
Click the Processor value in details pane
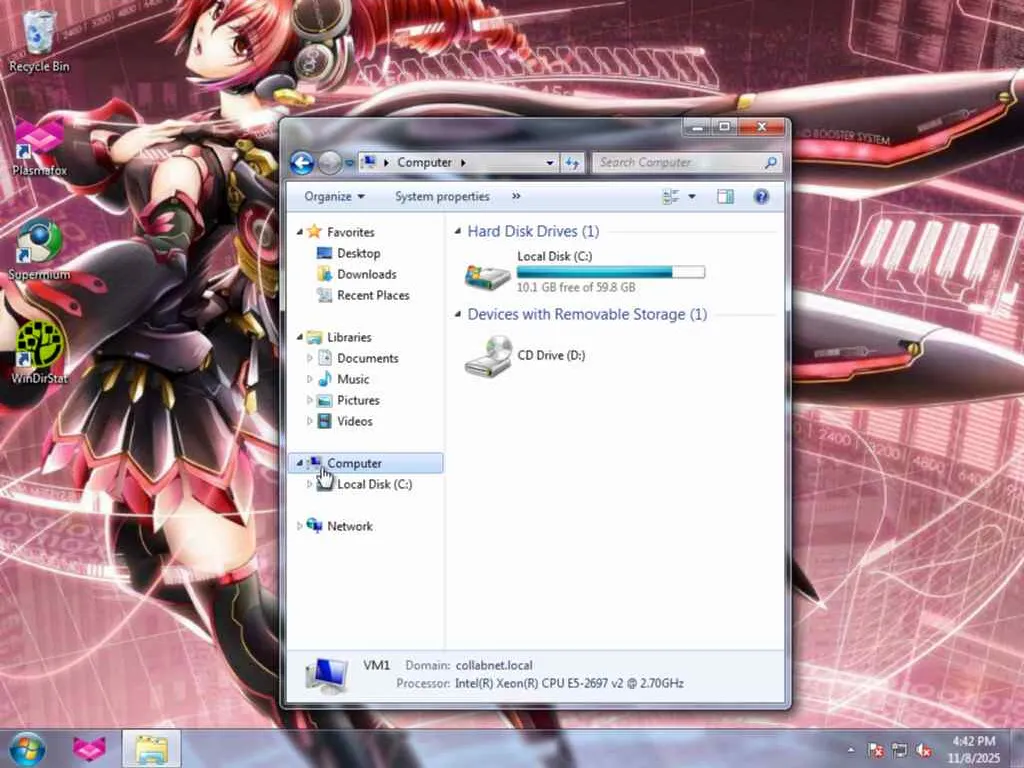pos(569,683)
